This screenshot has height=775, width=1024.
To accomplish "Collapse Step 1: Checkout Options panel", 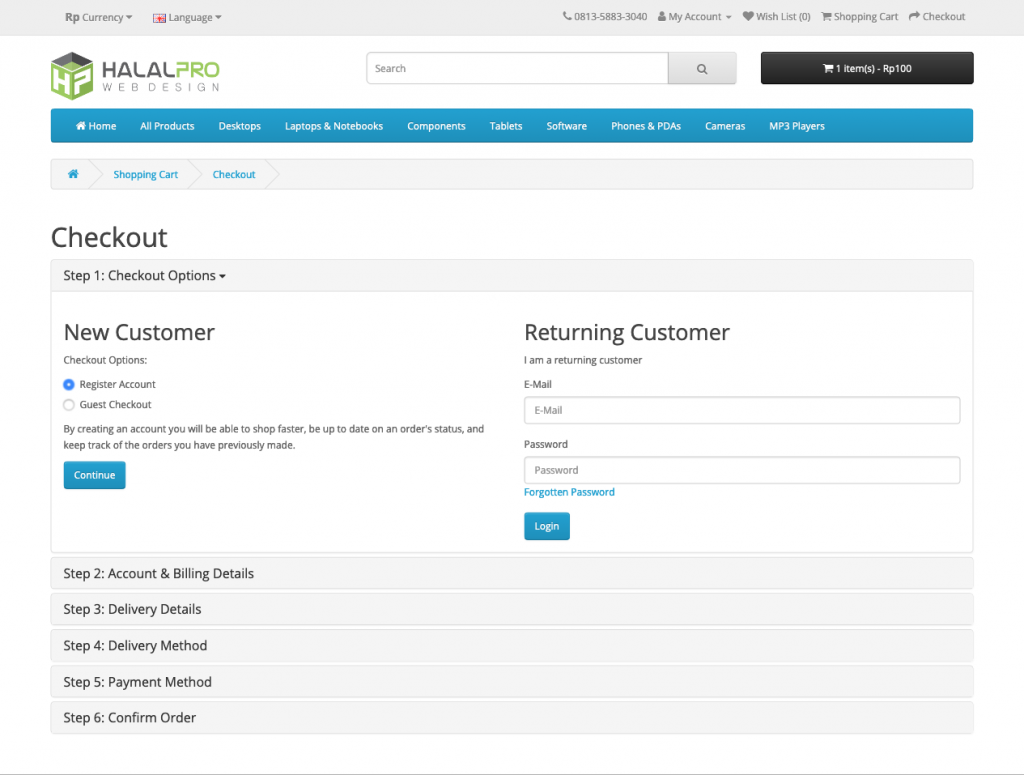I will 144,276.
